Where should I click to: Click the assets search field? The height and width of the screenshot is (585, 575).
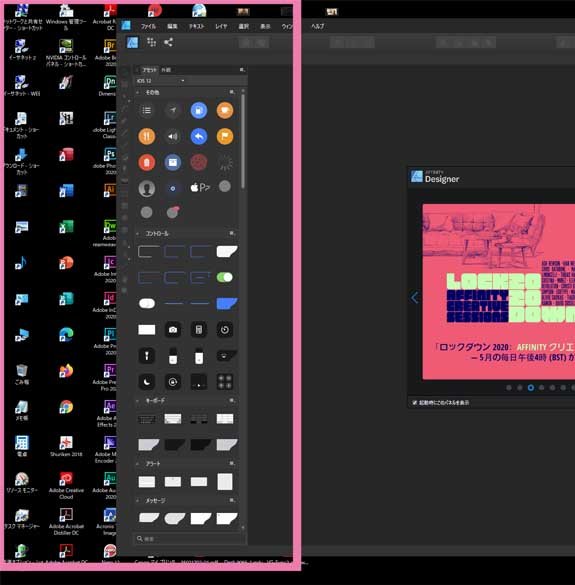pos(190,539)
